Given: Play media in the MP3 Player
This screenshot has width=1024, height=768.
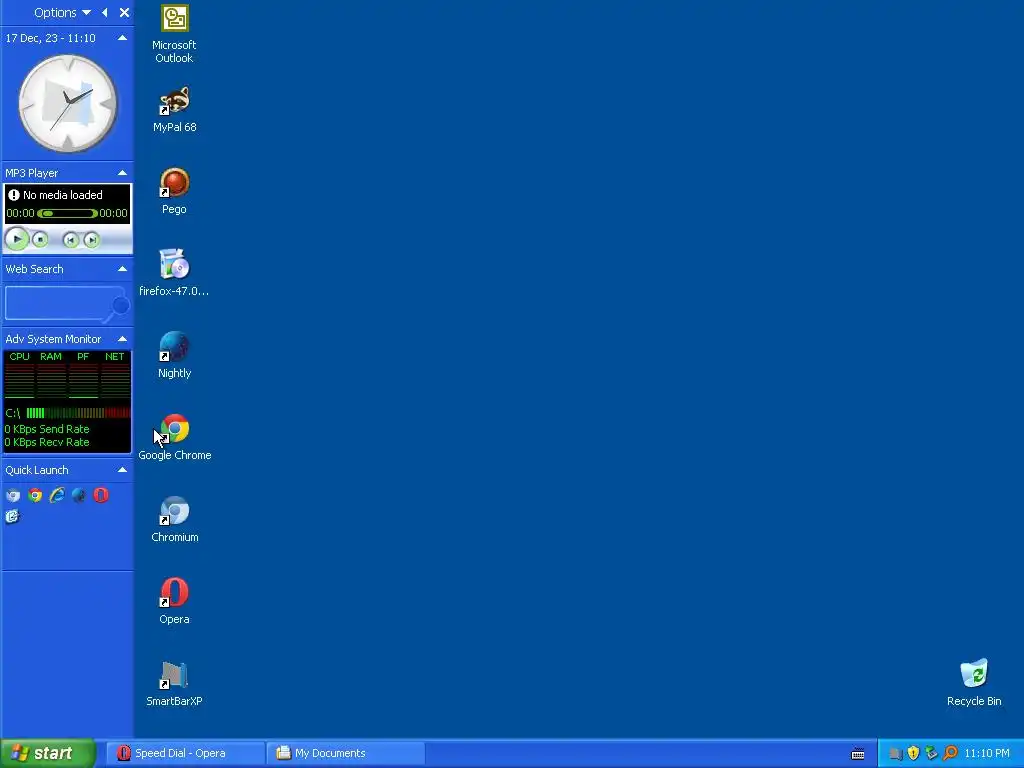Looking at the screenshot, I should 17,239.
